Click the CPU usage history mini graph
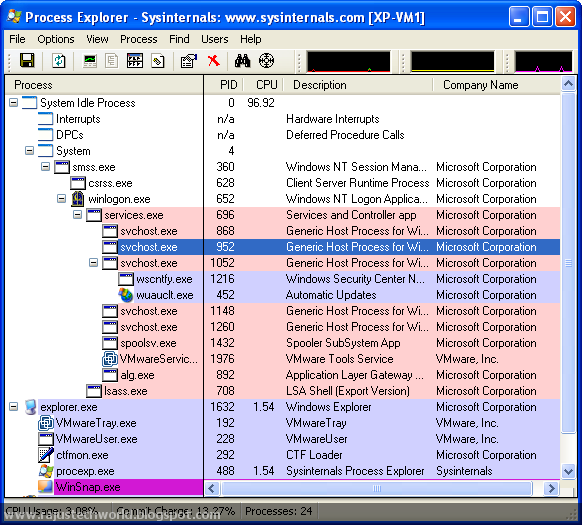582x525 pixels. [x=348, y=62]
